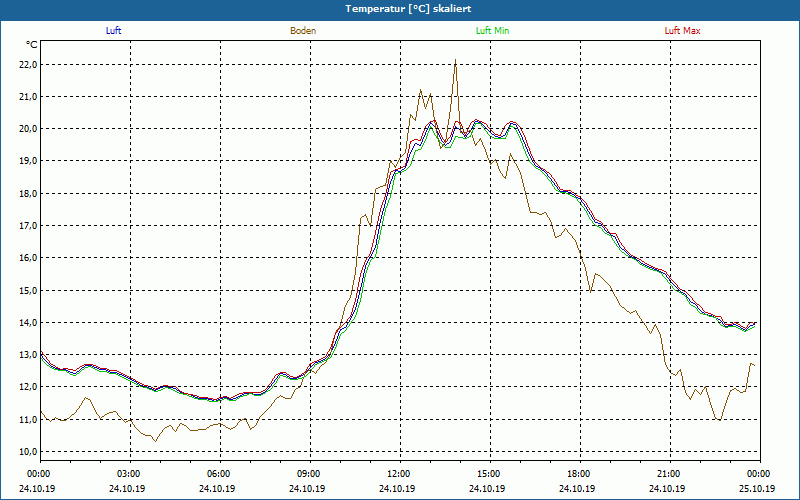The width and height of the screenshot is (800, 500).
Task: Click the "17,0" y-axis value
Action: [x=29, y=226]
